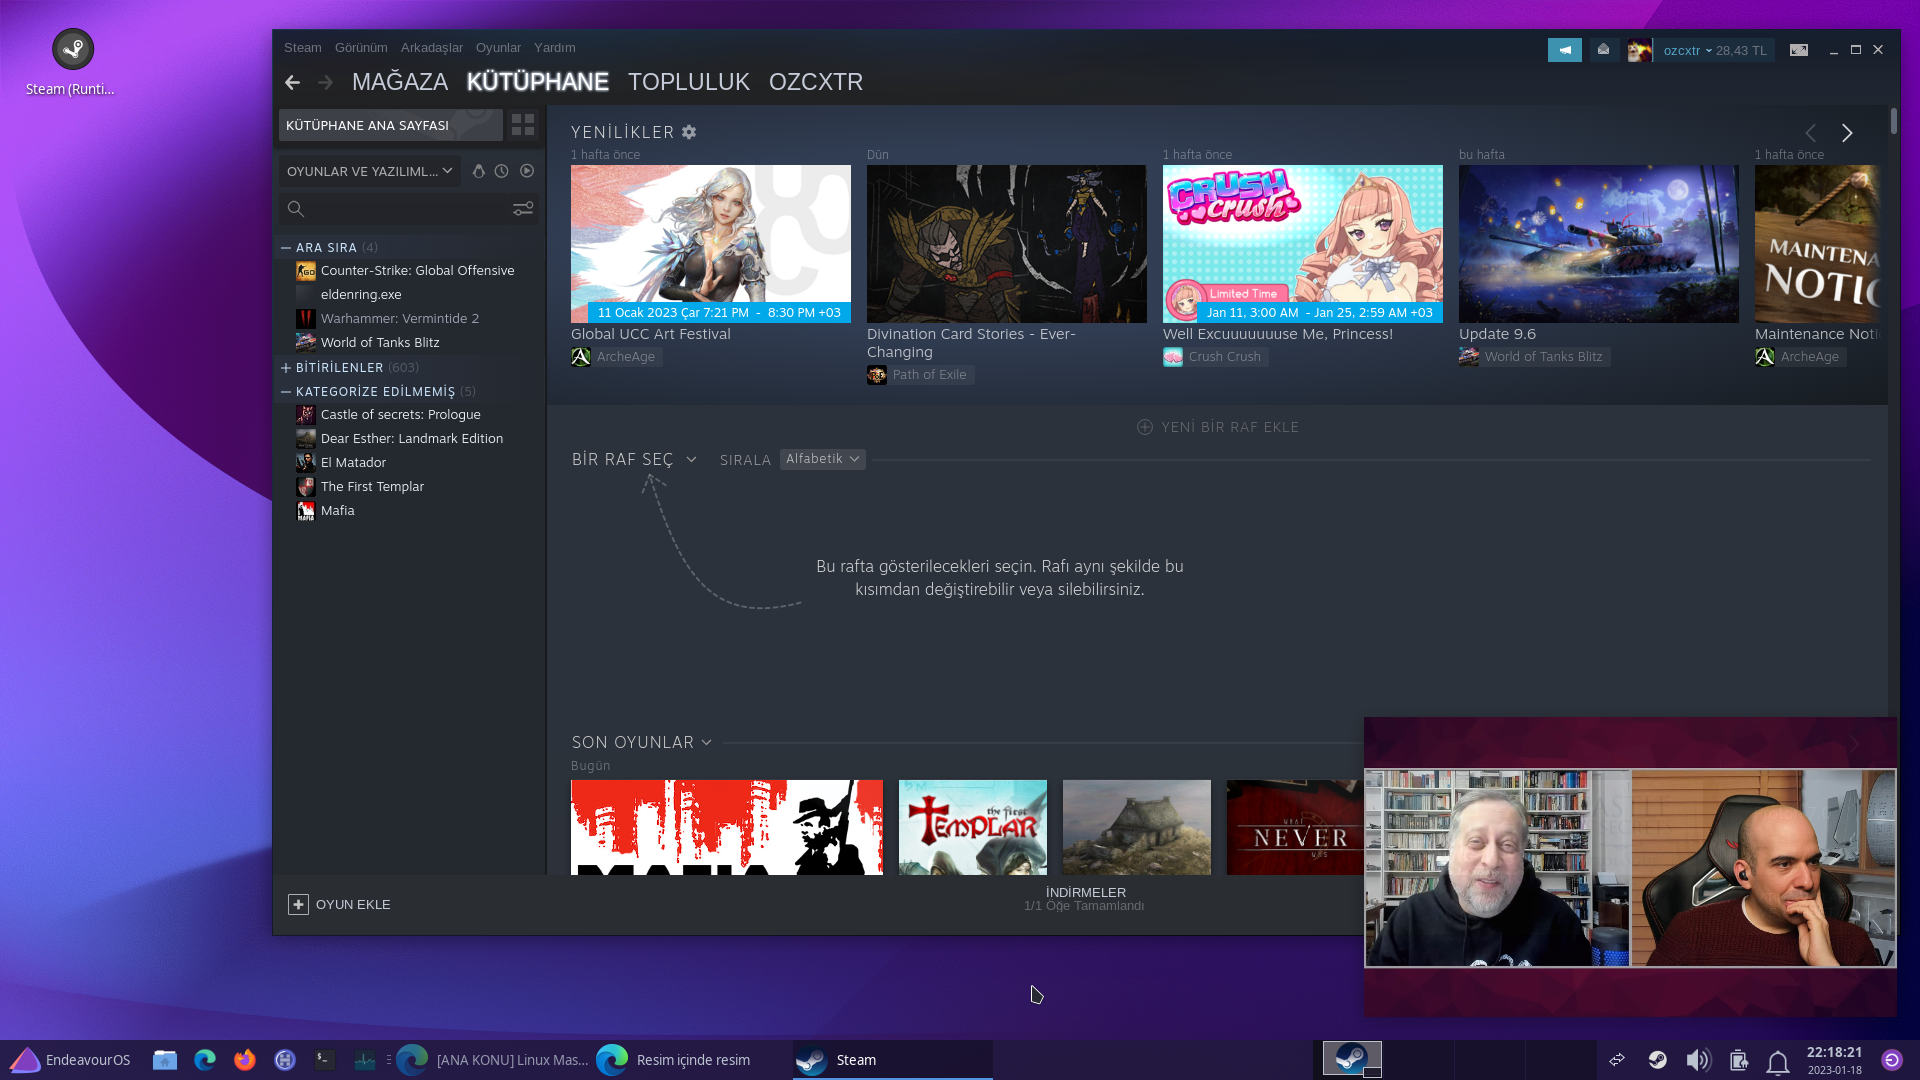Go to the MAĞAZA tab
1920x1080 pixels.
pos(400,82)
